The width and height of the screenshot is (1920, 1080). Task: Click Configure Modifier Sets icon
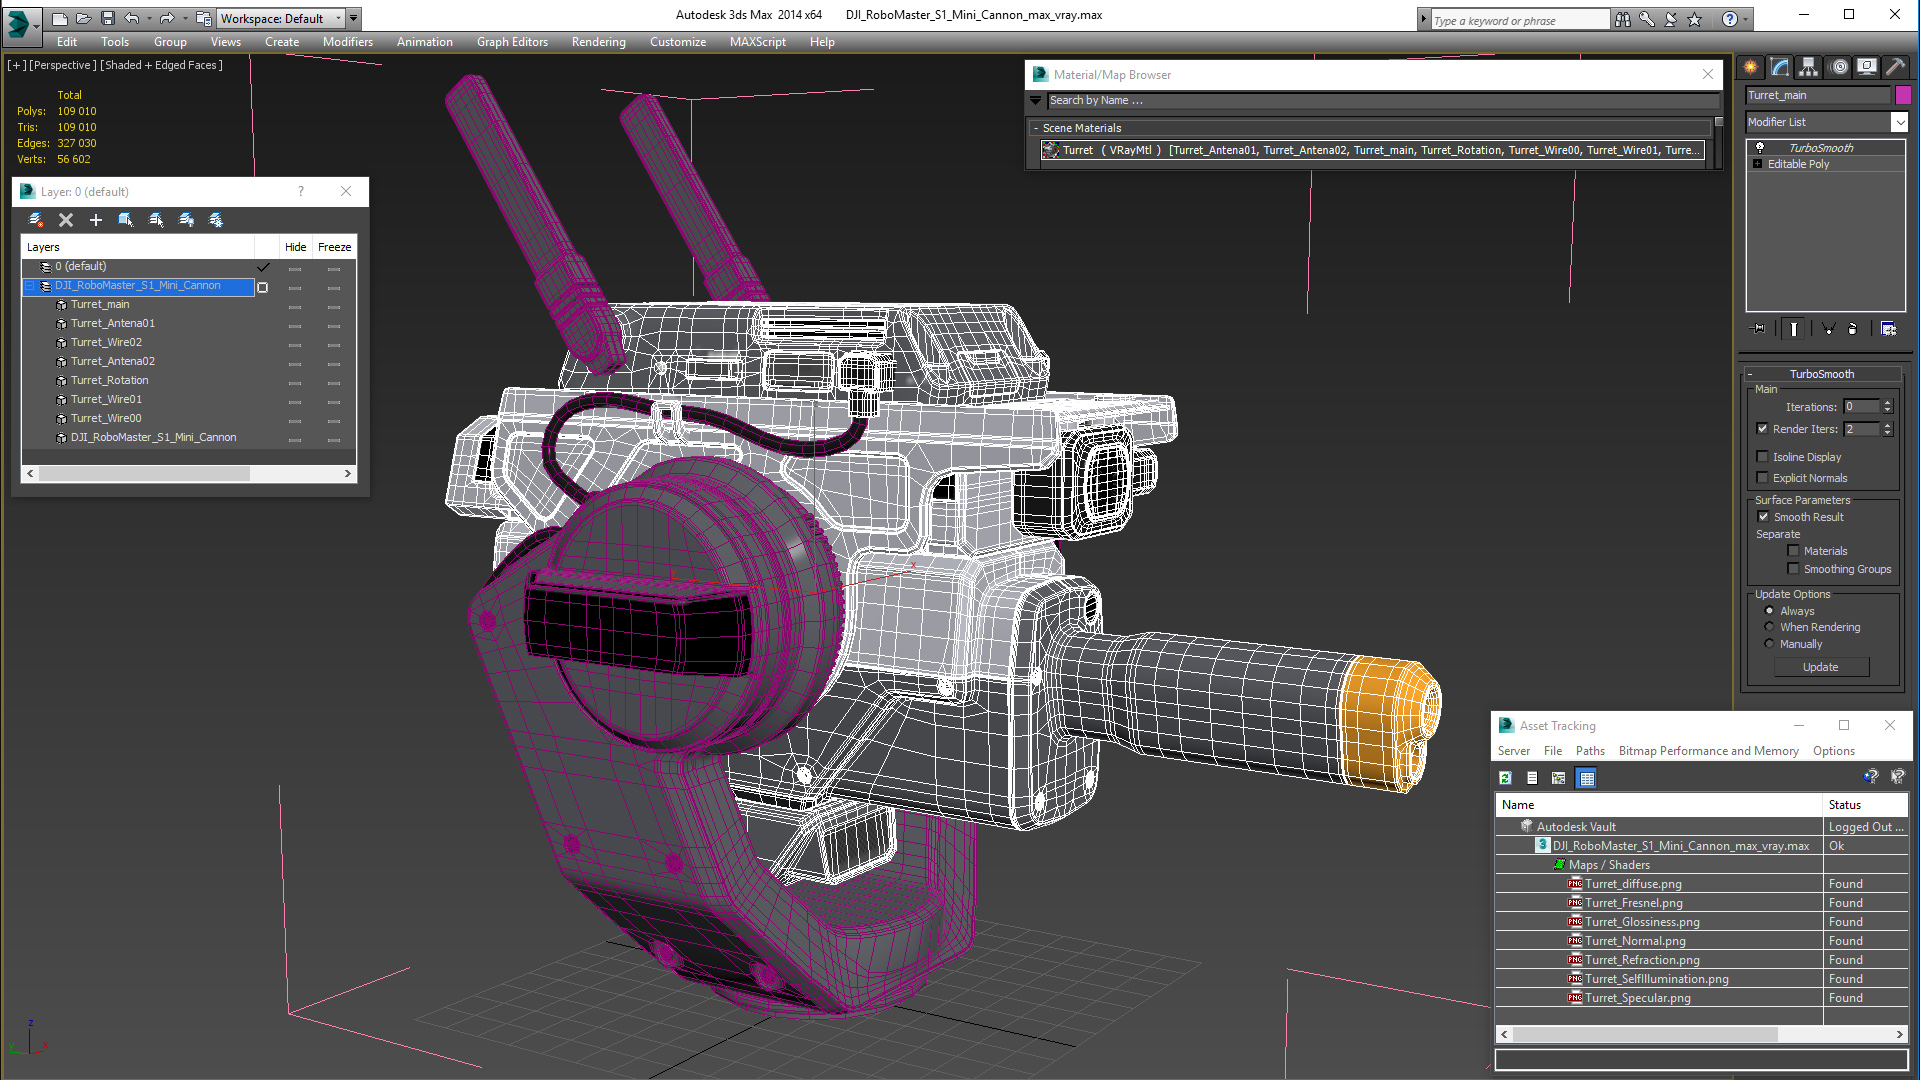[x=1888, y=329]
